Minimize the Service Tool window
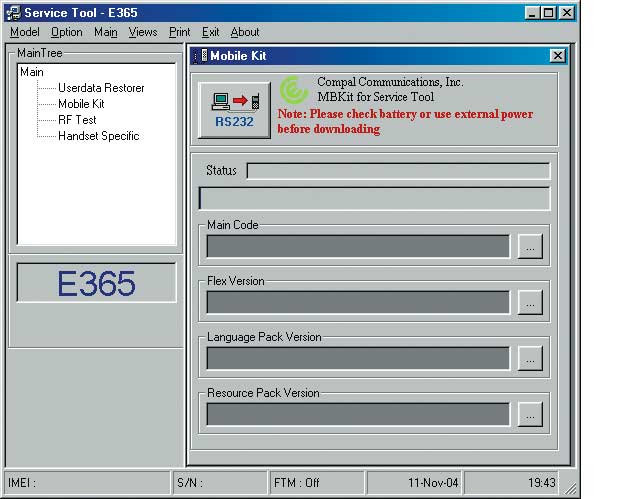The height and width of the screenshot is (499, 641). point(531,13)
